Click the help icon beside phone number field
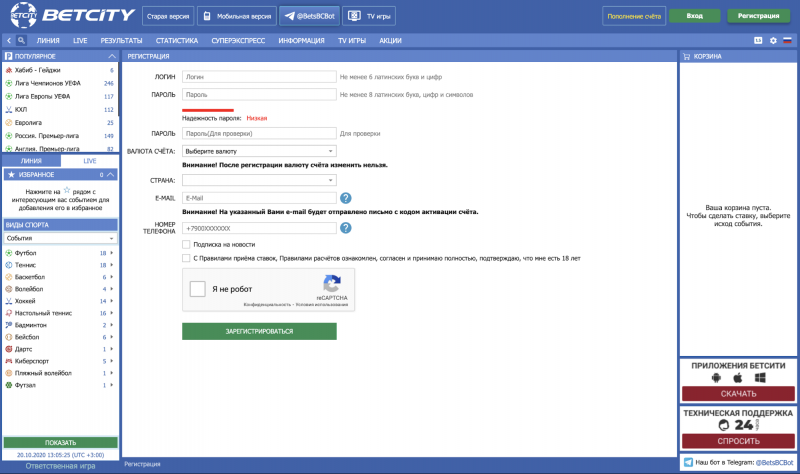 click(x=345, y=228)
